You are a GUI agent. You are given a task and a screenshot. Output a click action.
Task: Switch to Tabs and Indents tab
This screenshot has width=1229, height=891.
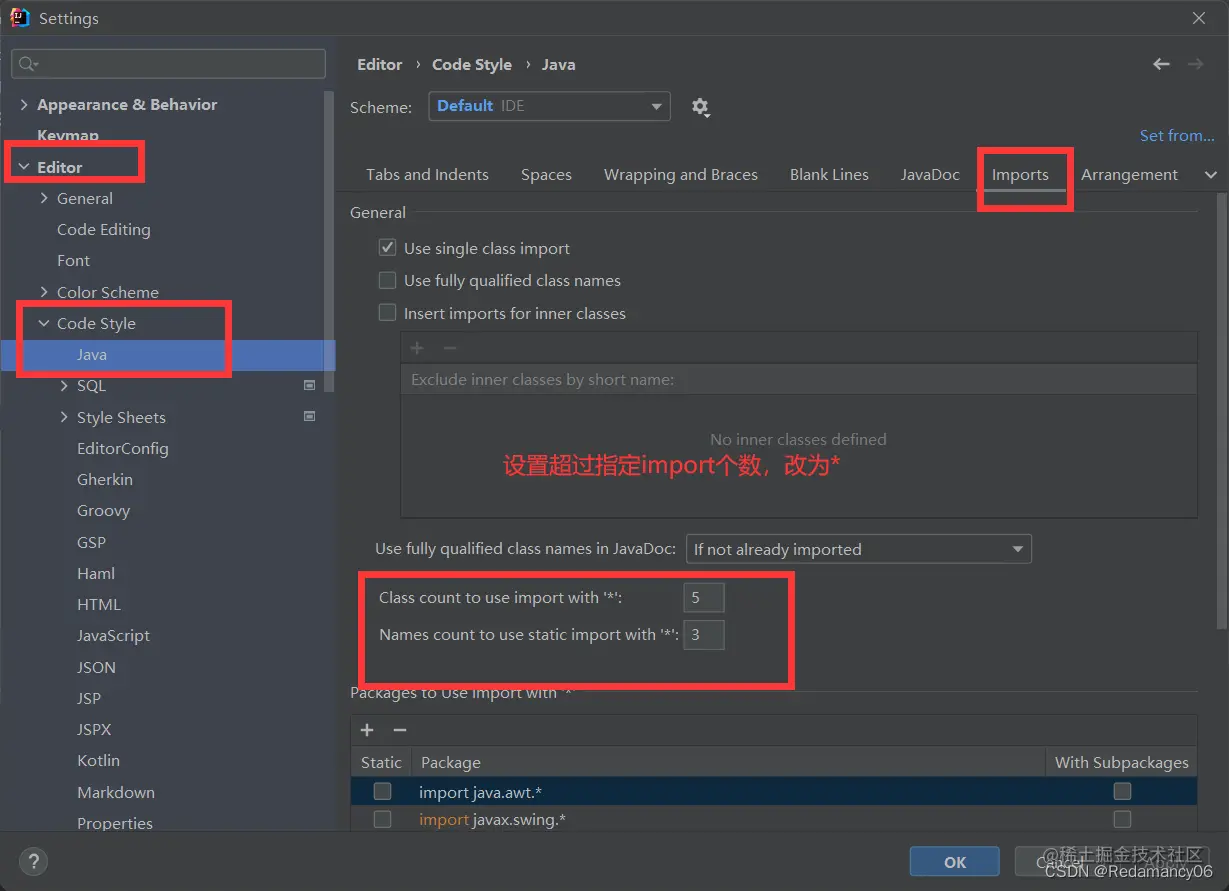[x=427, y=175]
